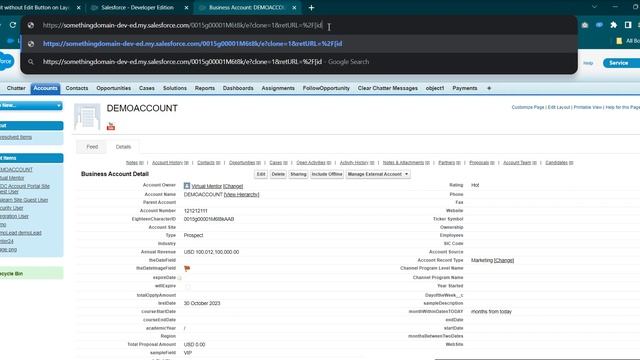Viewport: 640px width, 360px height.
Task: Click the flag image in theDateImageField
Action: (x=187, y=269)
